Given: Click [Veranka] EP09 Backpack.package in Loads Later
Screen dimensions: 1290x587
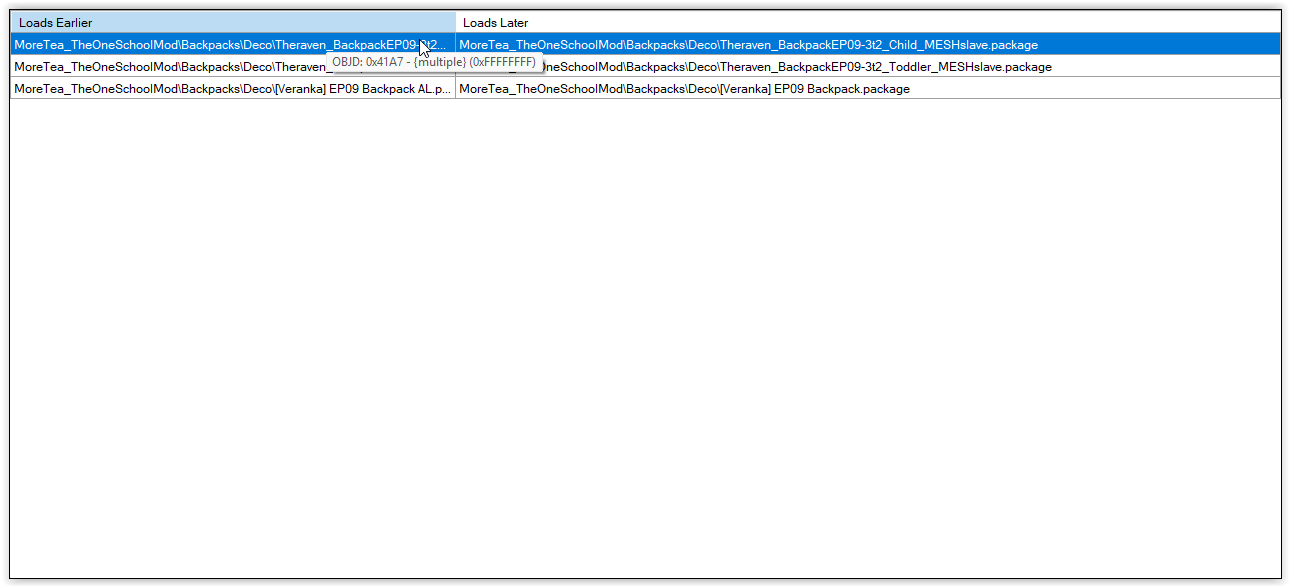Looking at the screenshot, I should click(684, 89).
